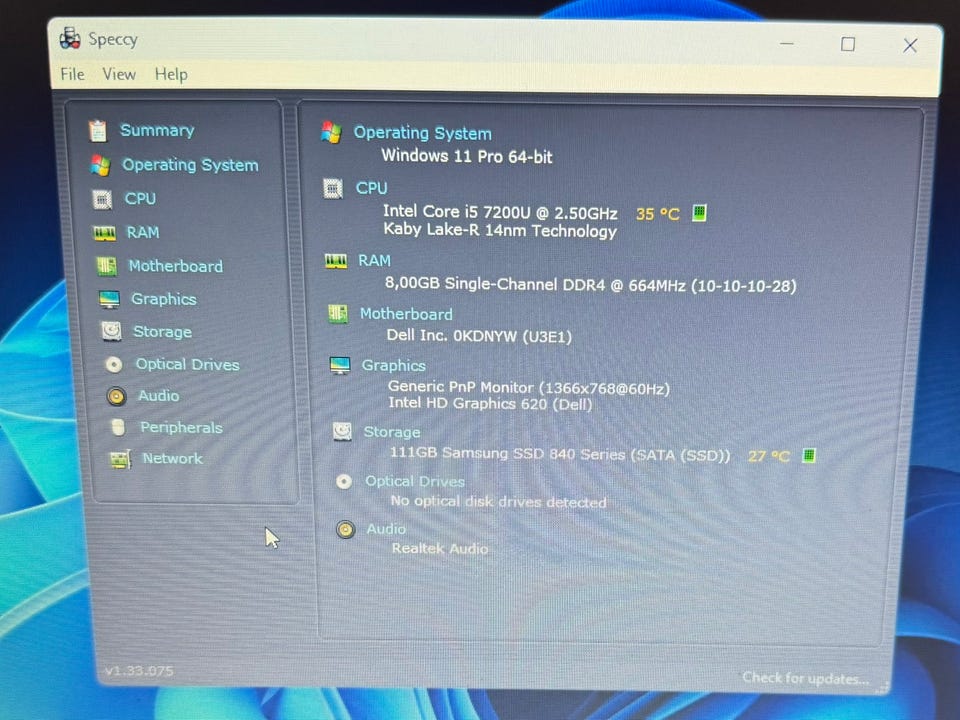Click 'Dell Inc. 0KDNYW (U3E1)' text
Viewport: 960px width, 720px height.
[479, 336]
